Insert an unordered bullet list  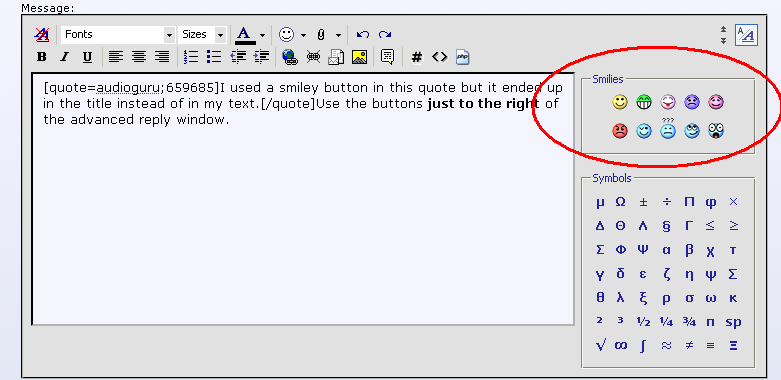214,57
